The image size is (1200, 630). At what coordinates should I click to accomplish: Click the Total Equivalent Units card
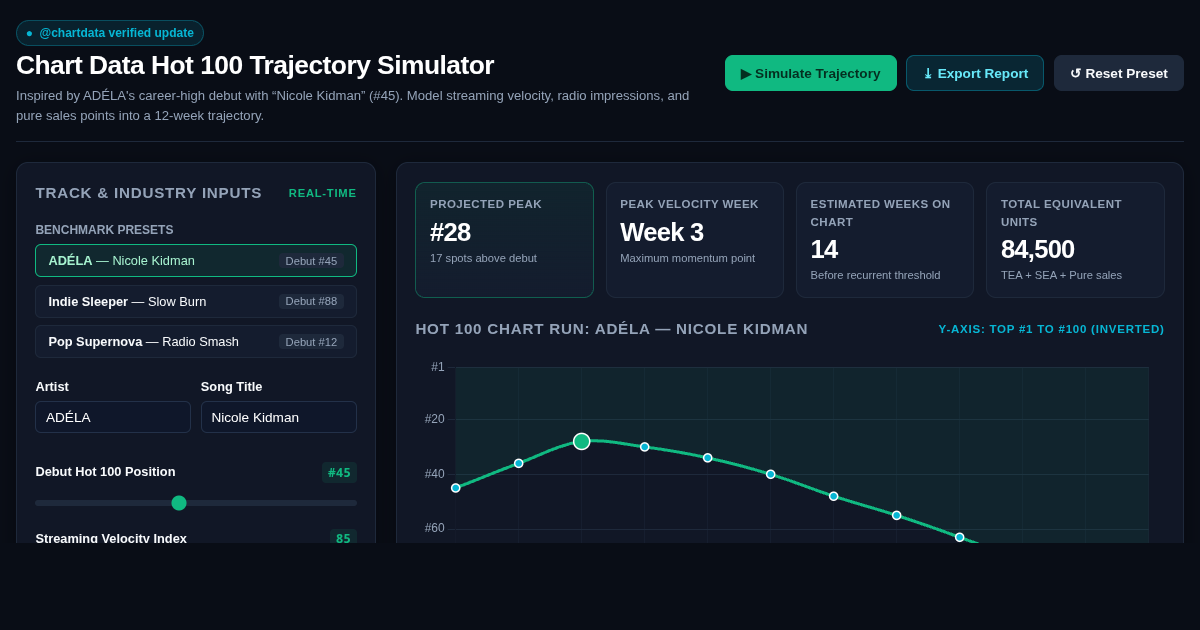click(x=1075, y=240)
